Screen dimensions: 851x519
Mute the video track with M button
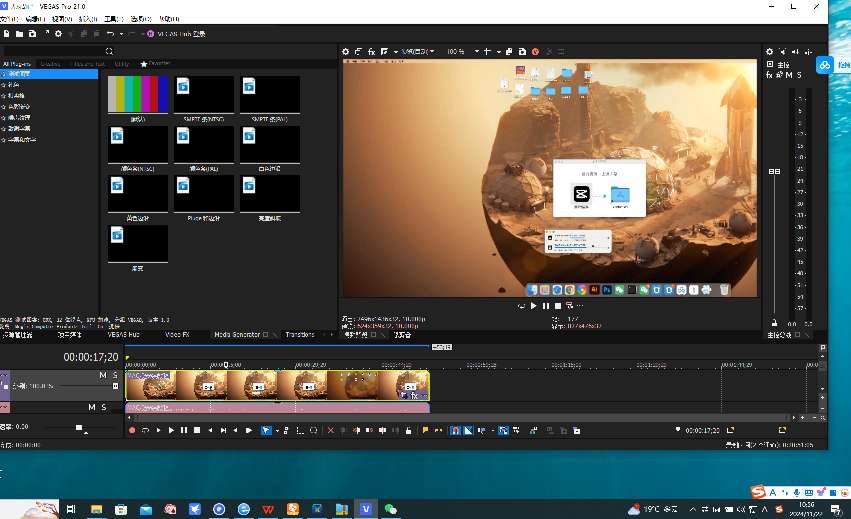[102, 375]
